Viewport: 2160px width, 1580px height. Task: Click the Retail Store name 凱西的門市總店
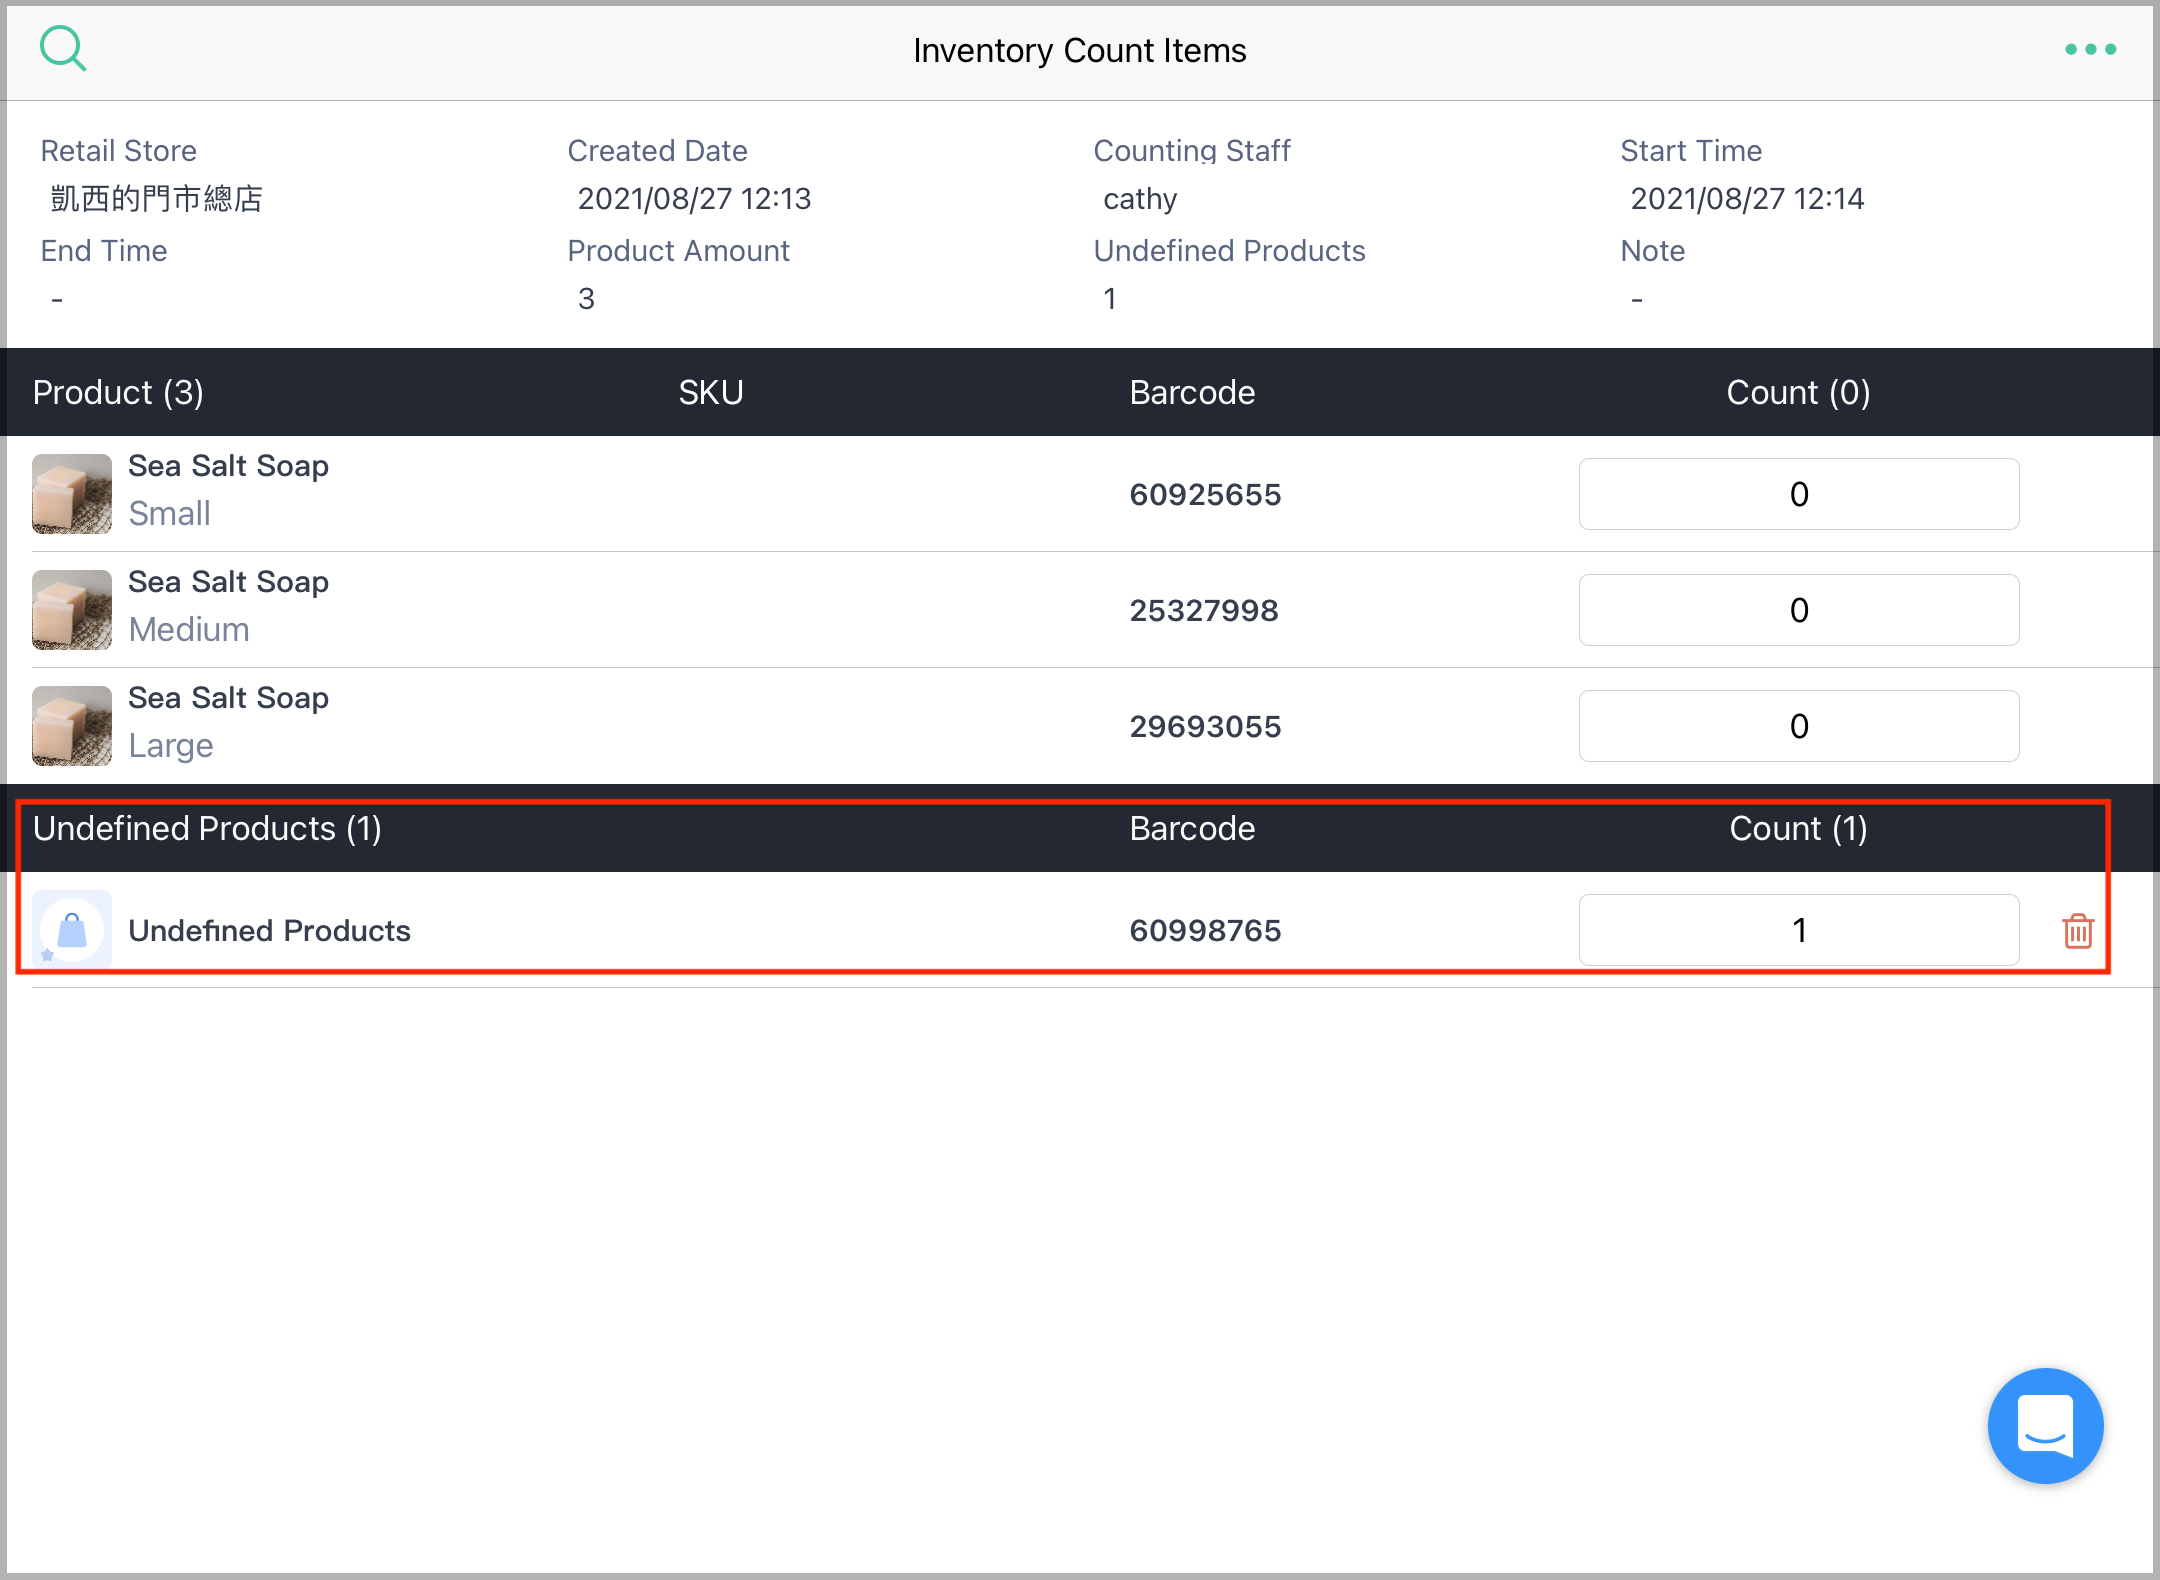click(x=156, y=198)
